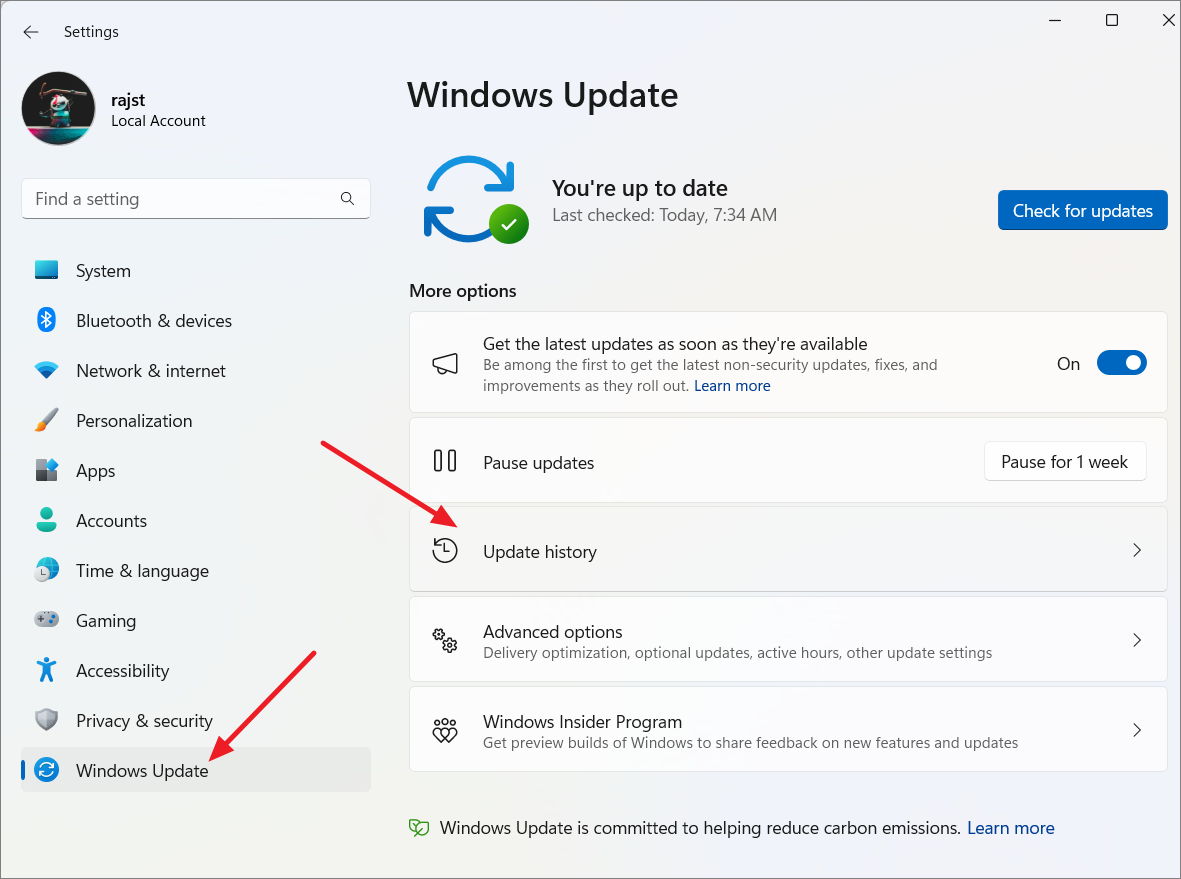Open Time & language label
Image resolution: width=1181 pixels, height=879 pixels.
pos(142,571)
